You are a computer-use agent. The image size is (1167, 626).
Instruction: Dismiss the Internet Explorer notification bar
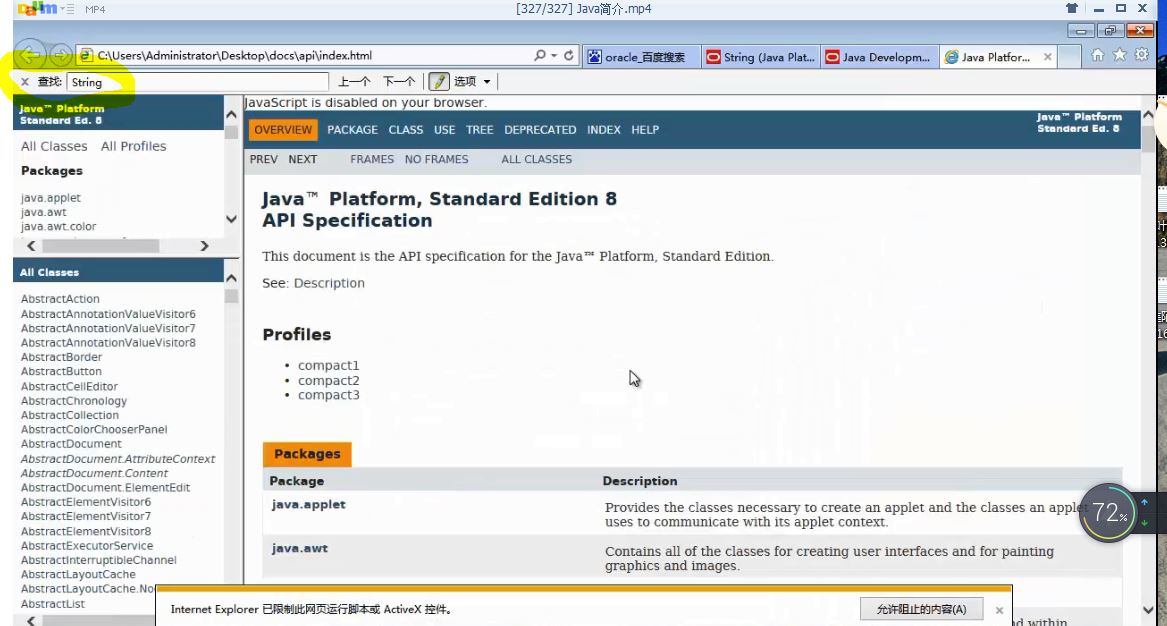pyautogui.click(x=1000, y=610)
